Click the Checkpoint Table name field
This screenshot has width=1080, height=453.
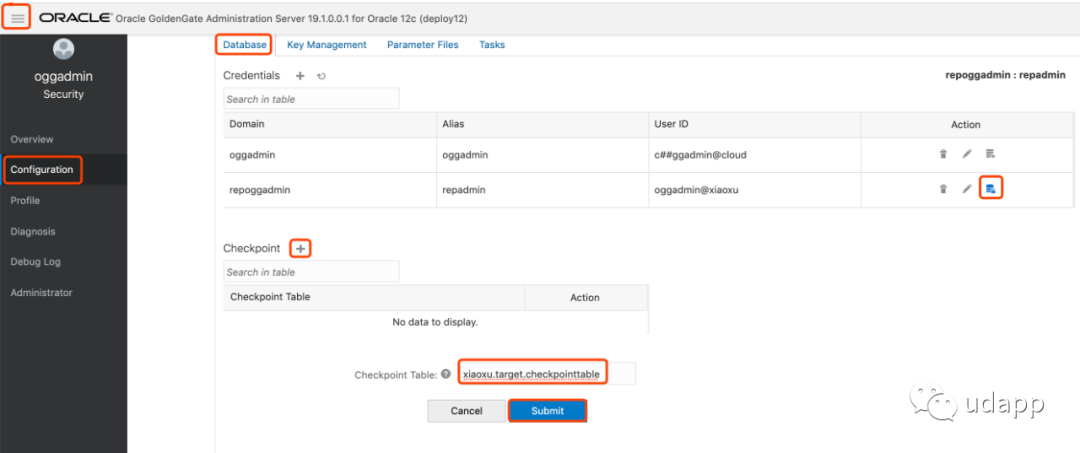[x=546, y=374]
